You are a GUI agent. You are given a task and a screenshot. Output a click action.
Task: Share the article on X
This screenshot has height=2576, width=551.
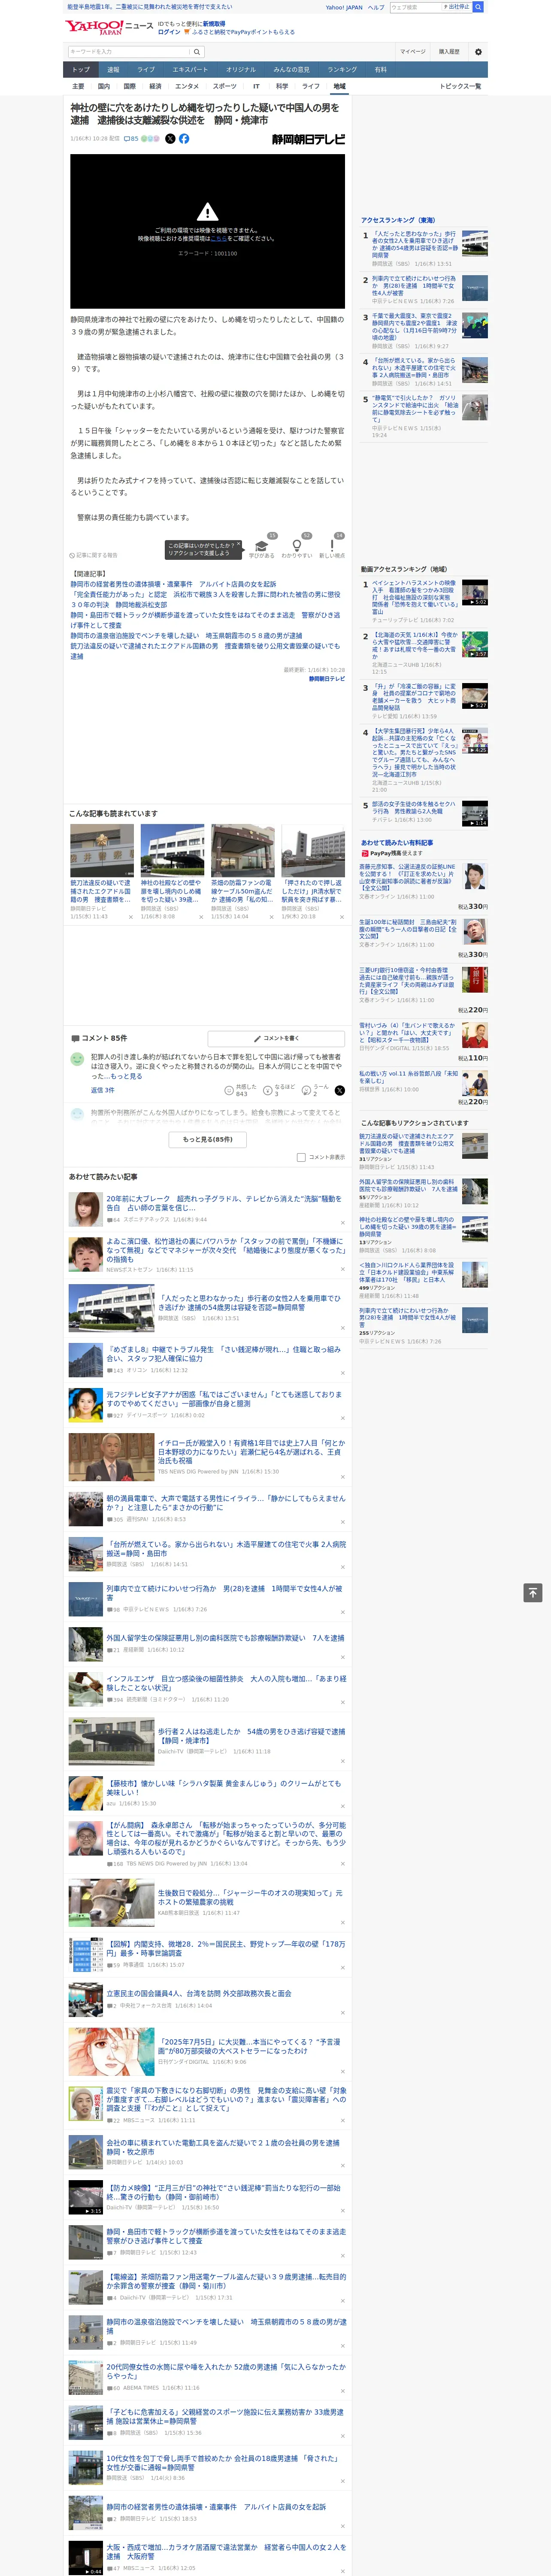[x=170, y=139]
